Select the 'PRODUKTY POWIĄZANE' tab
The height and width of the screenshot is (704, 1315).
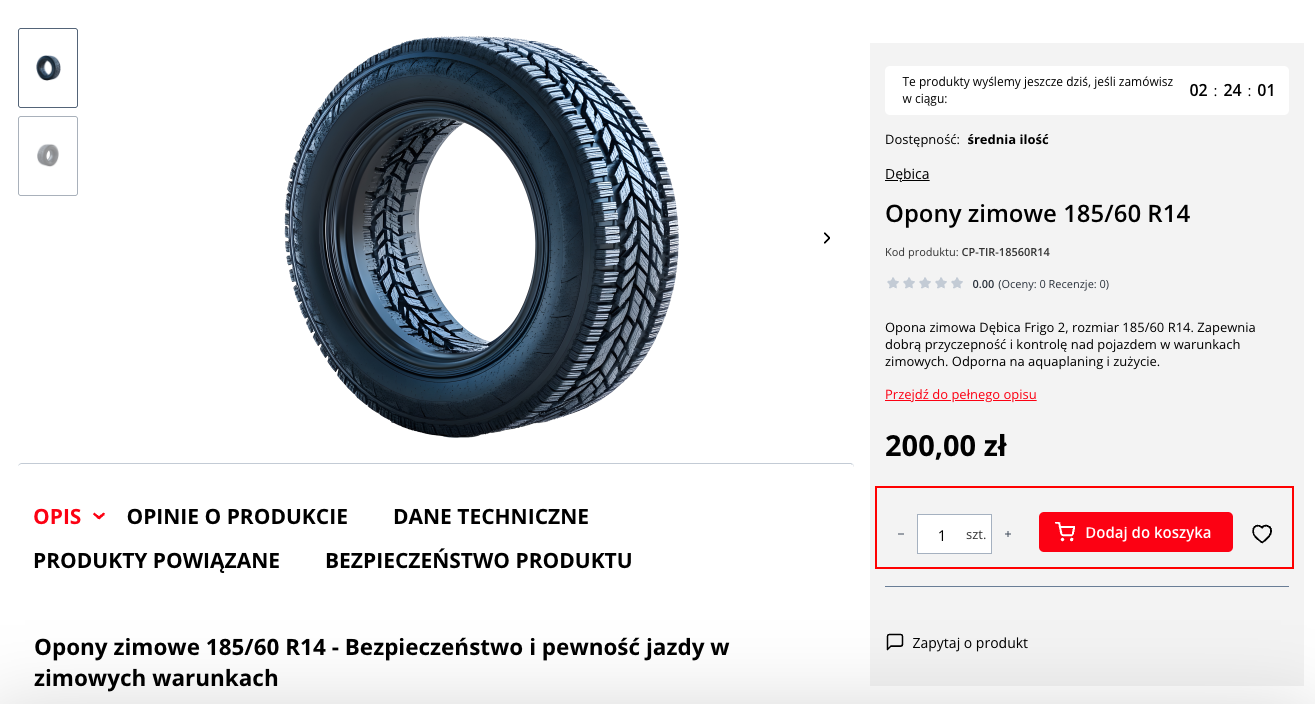pos(156,561)
